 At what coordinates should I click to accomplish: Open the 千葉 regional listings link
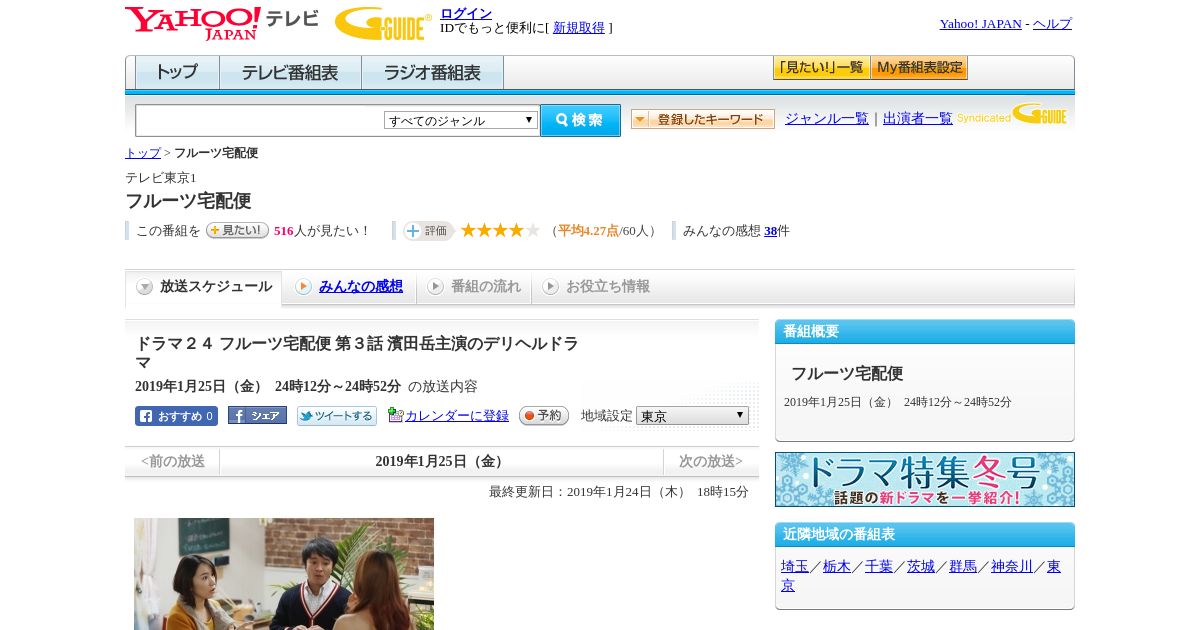click(x=879, y=567)
